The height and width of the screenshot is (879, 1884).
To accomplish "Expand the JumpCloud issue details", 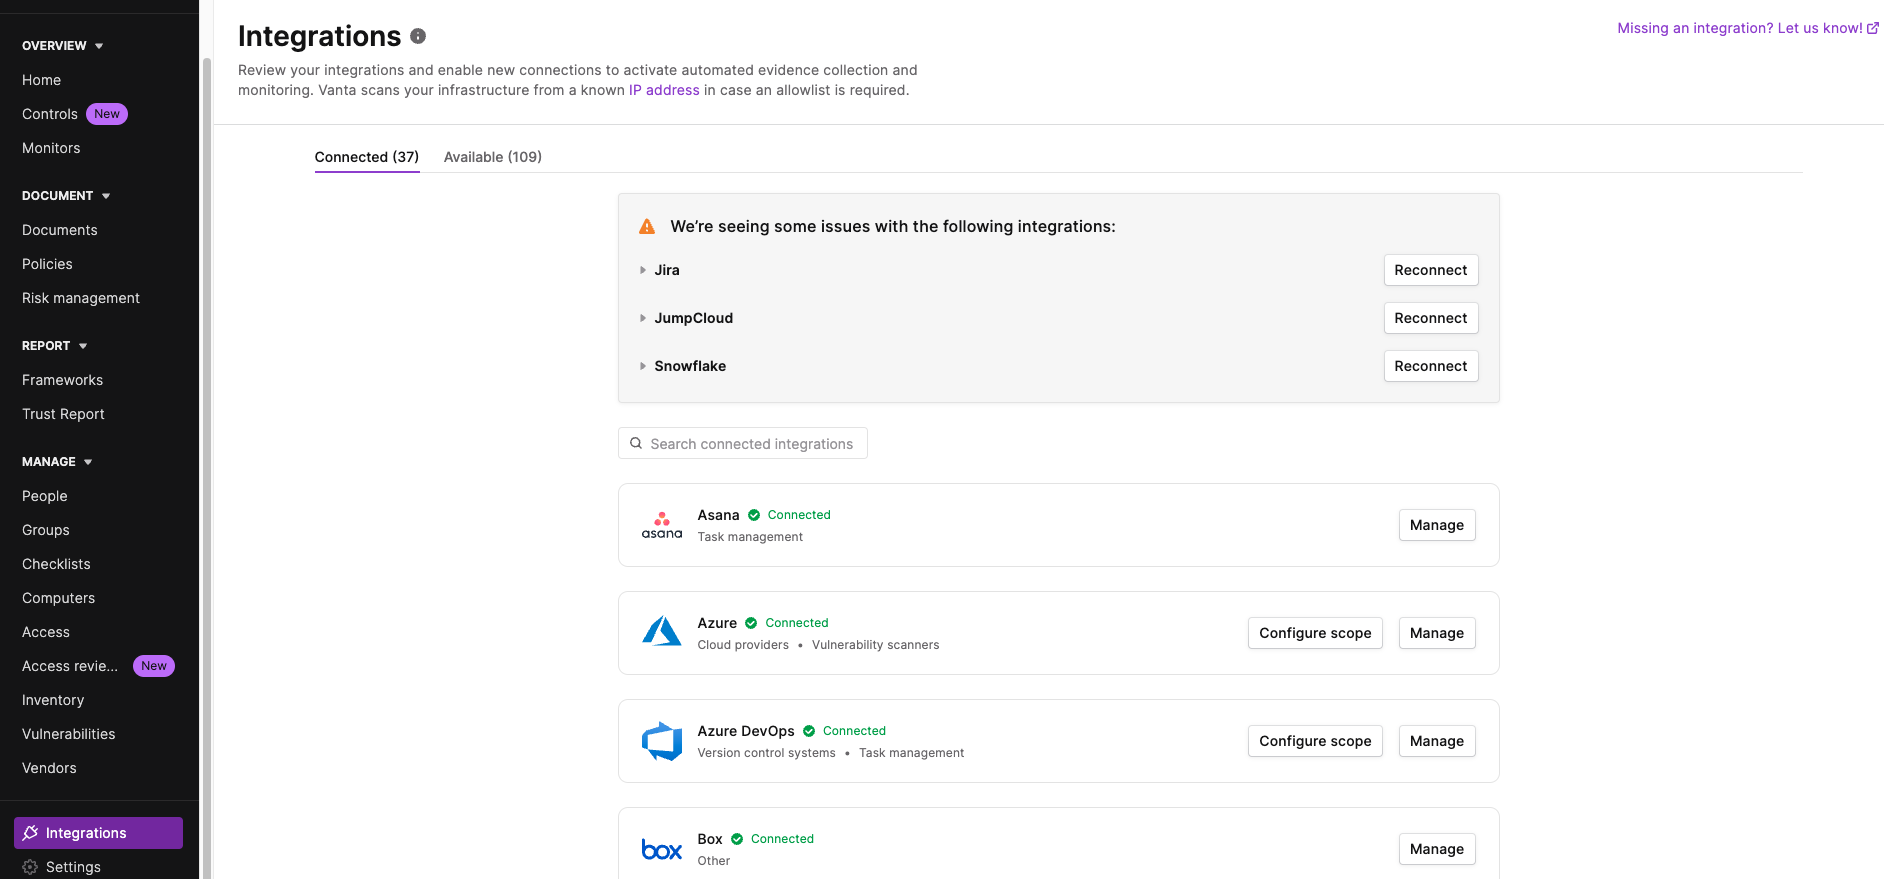I will point(643,318).
